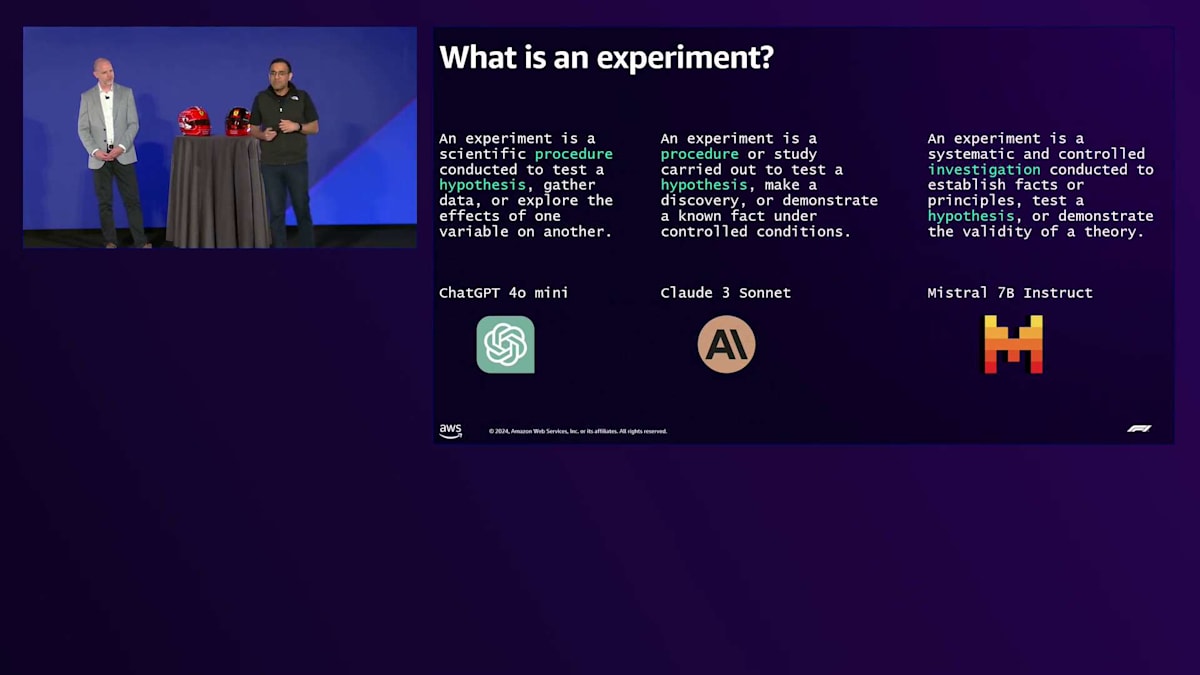Click "procedure" in the Claude definition

[700, 154]
